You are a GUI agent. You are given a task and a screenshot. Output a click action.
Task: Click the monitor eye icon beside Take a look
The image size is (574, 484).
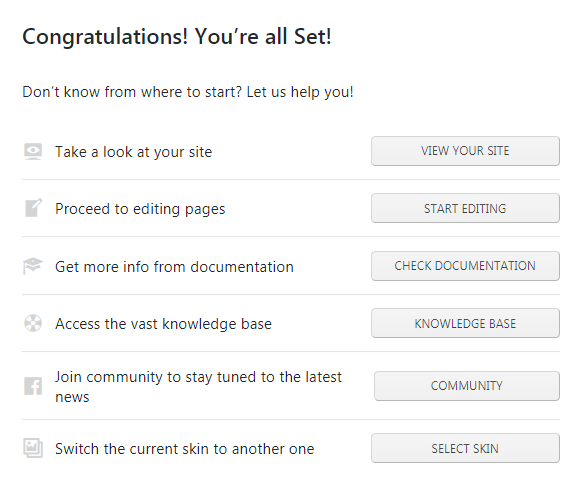pyautogui.click(x=33, y=152)
